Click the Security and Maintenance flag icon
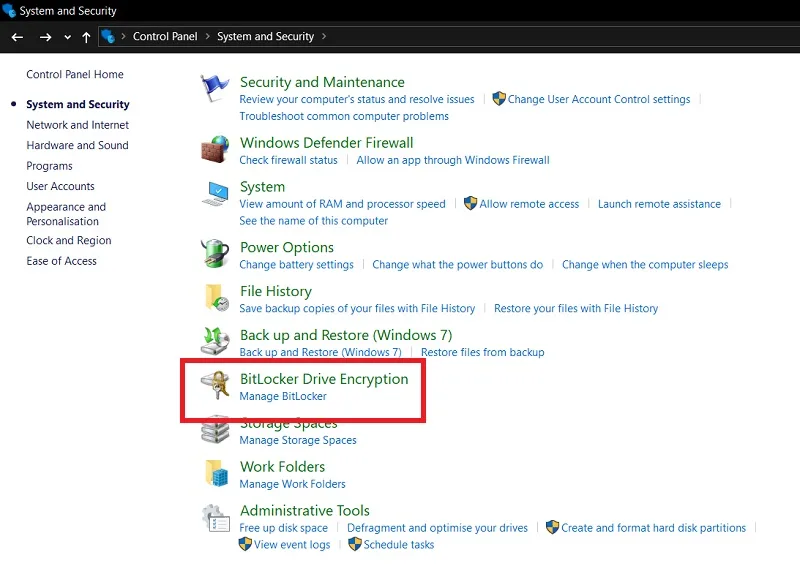This screenshot has width=800, height=585. click(214, 88)
